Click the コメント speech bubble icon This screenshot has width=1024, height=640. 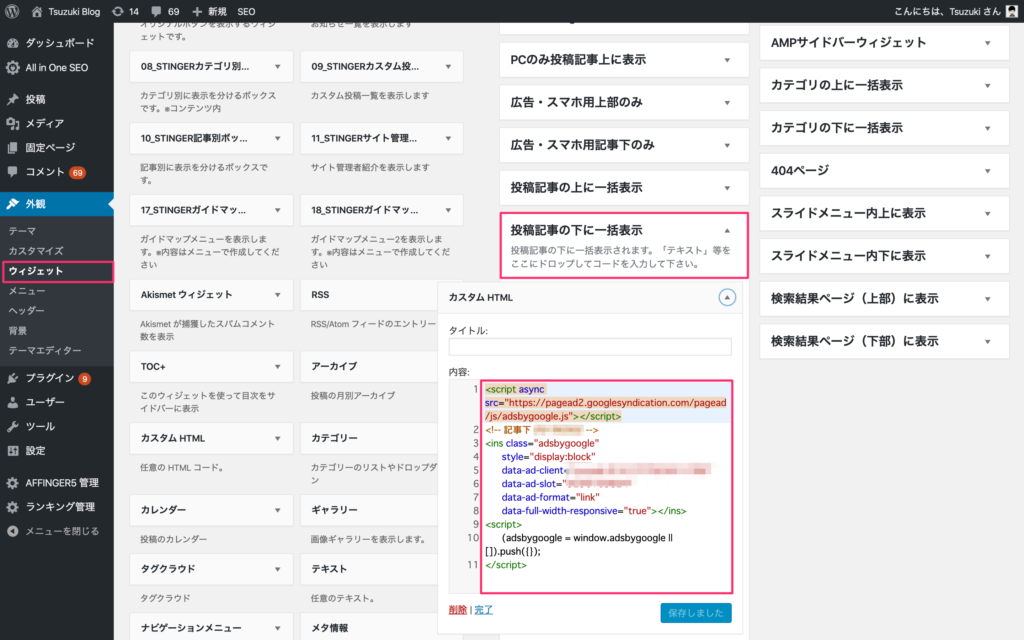point(12,172)
